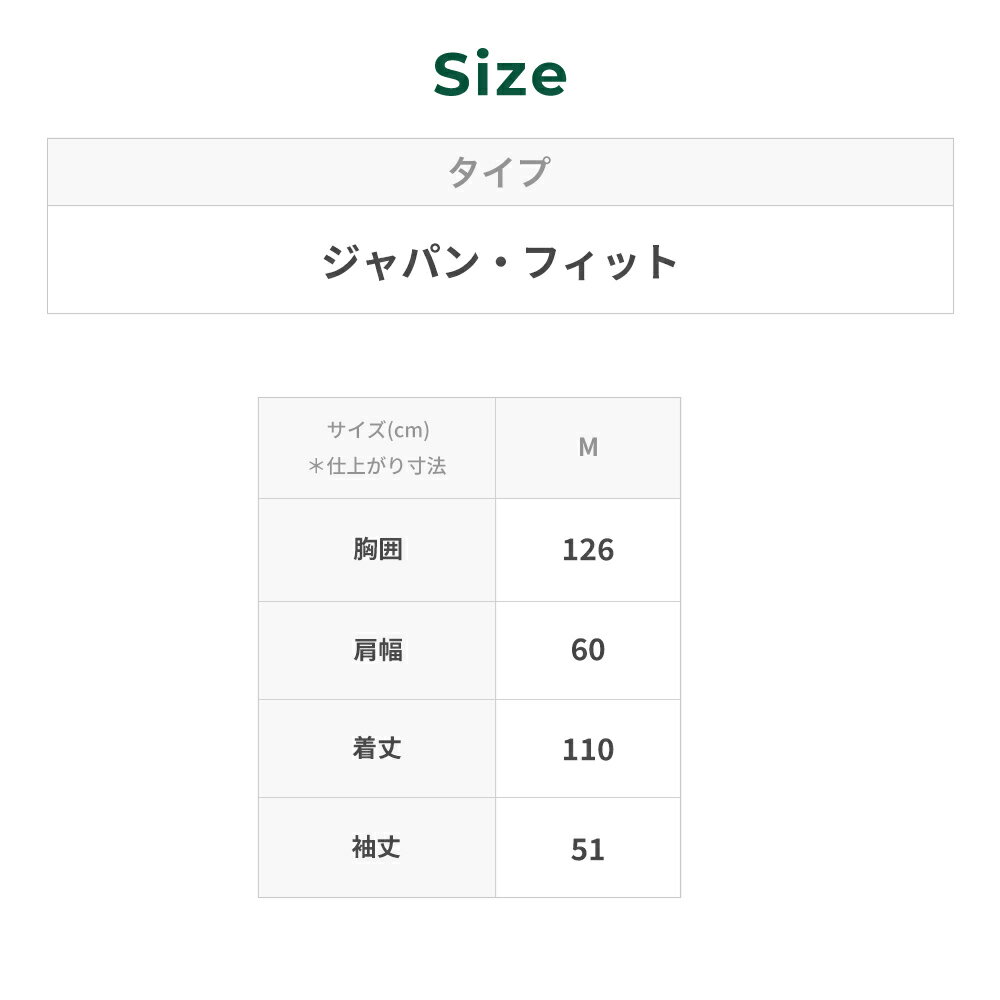Click the 胸囲 row label
1000x1000 pixels.
pos(377,549)
